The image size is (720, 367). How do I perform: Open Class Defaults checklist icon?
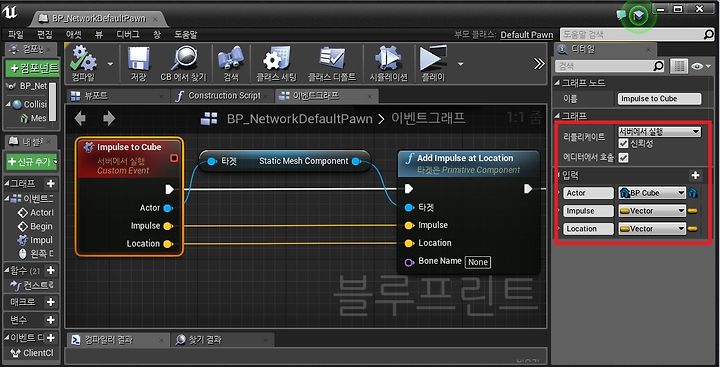pos(332,63)
